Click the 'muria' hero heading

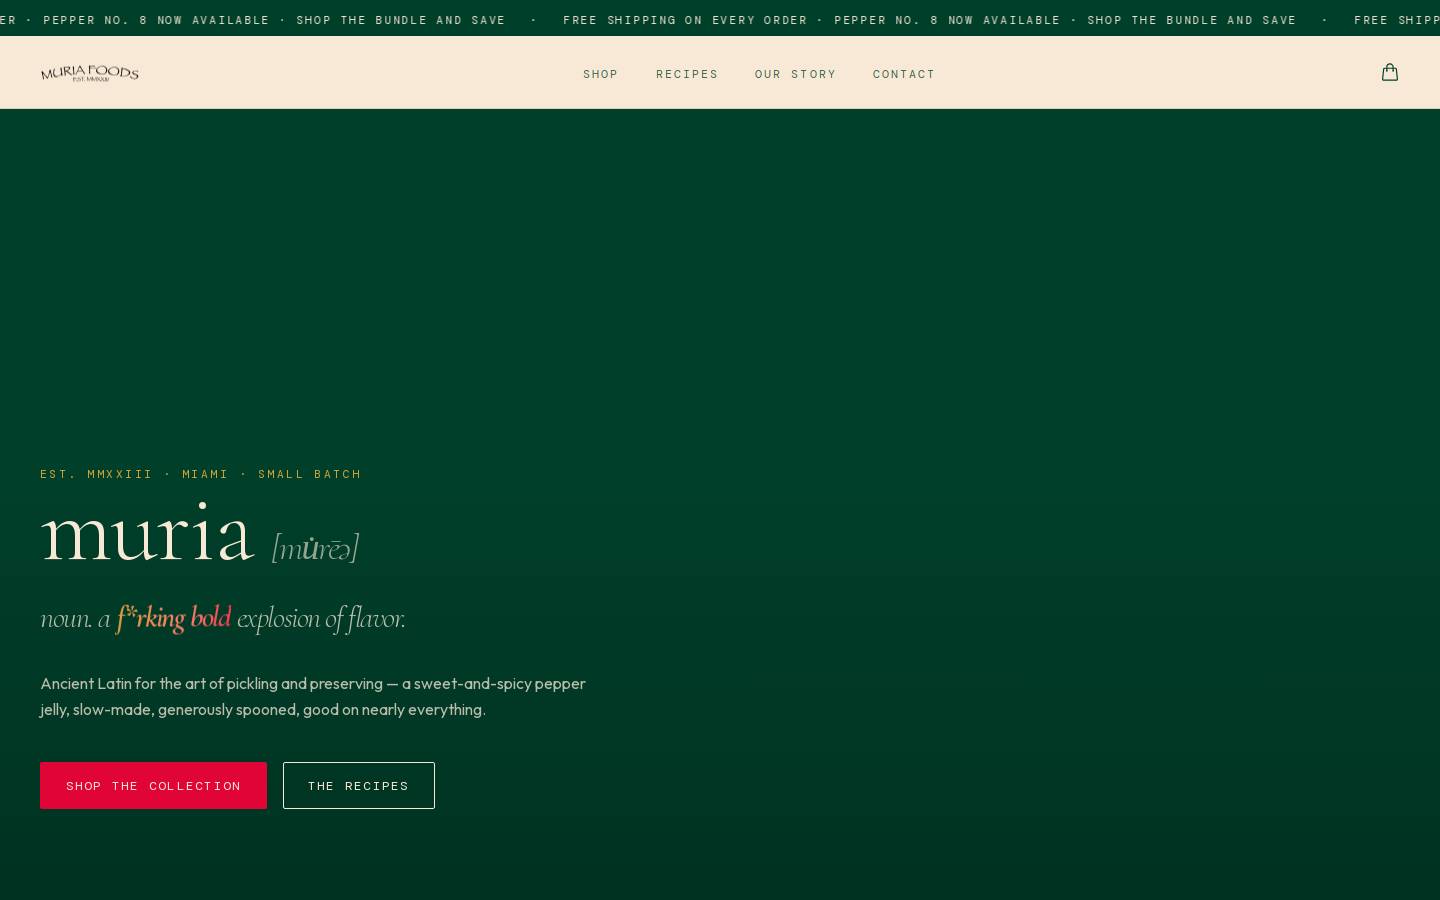[x=147, y=533]
